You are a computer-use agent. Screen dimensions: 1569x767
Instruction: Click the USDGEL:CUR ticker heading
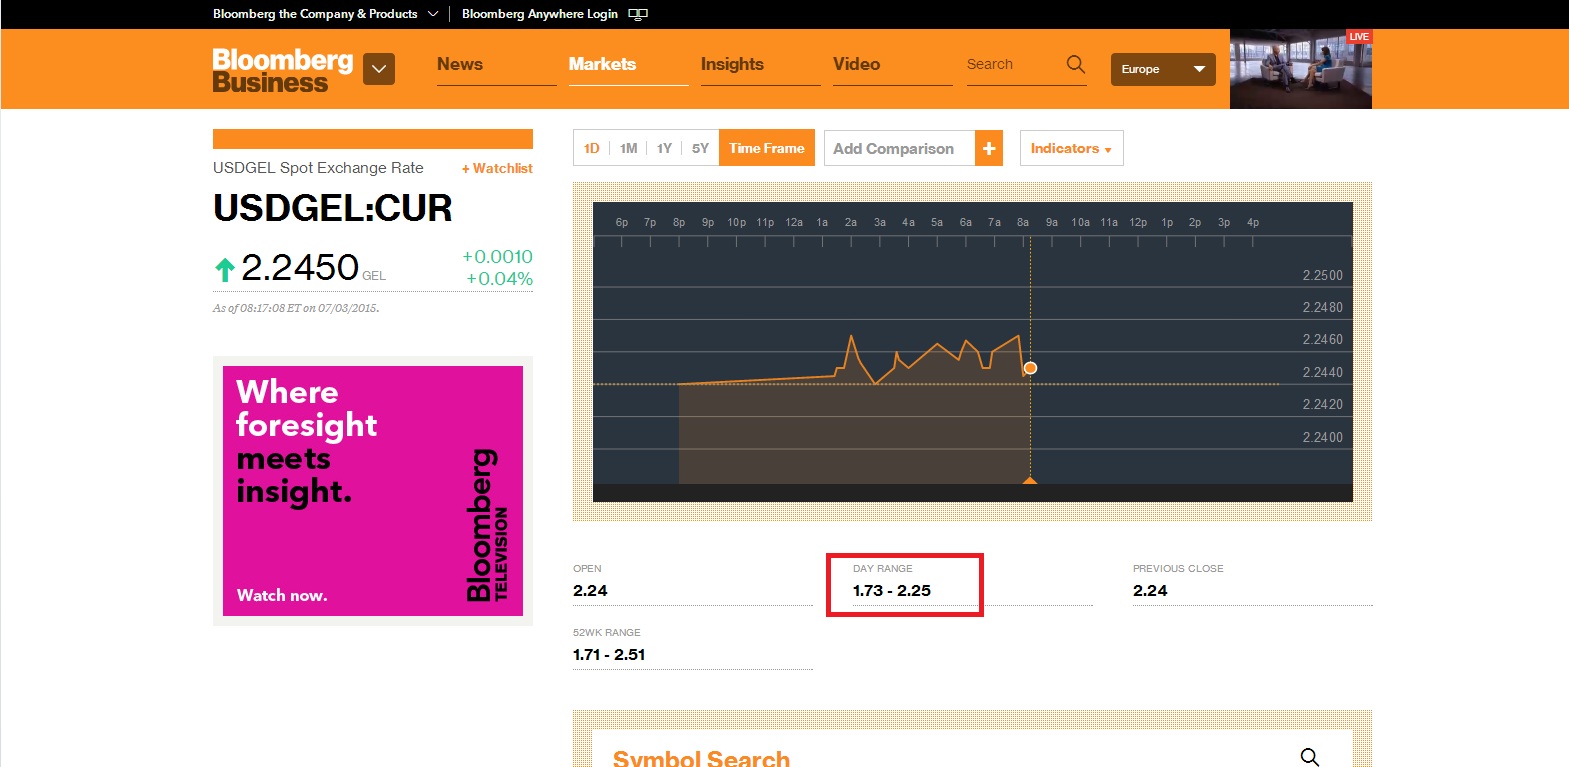click(x=333, y=208)
